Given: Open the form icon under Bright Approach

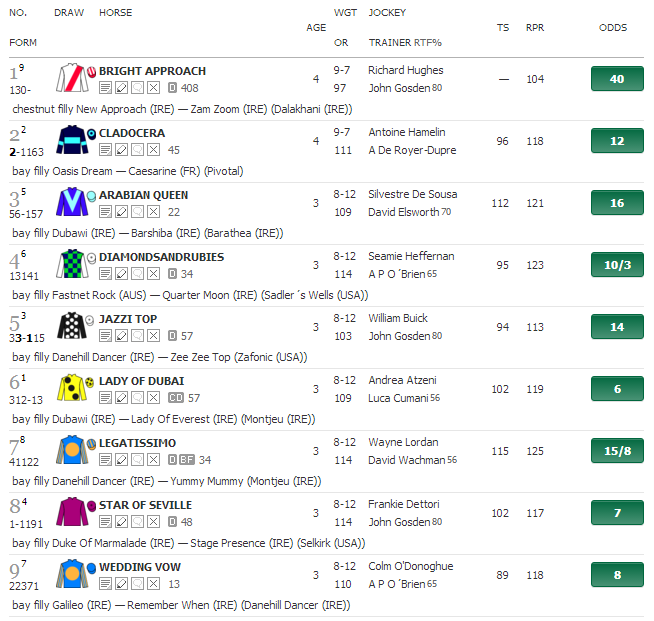Looking at the screenshot, I should pos(105,88).
